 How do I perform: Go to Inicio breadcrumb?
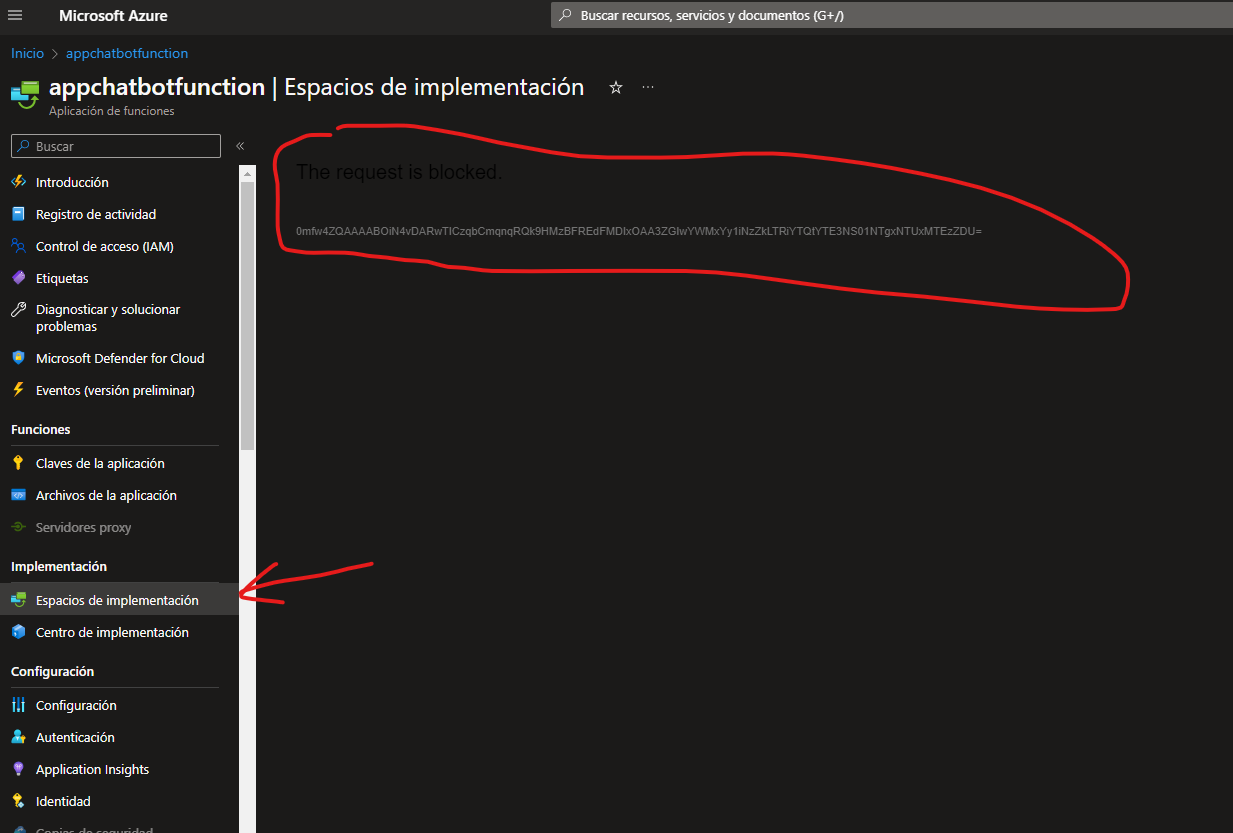pos(28,53)
